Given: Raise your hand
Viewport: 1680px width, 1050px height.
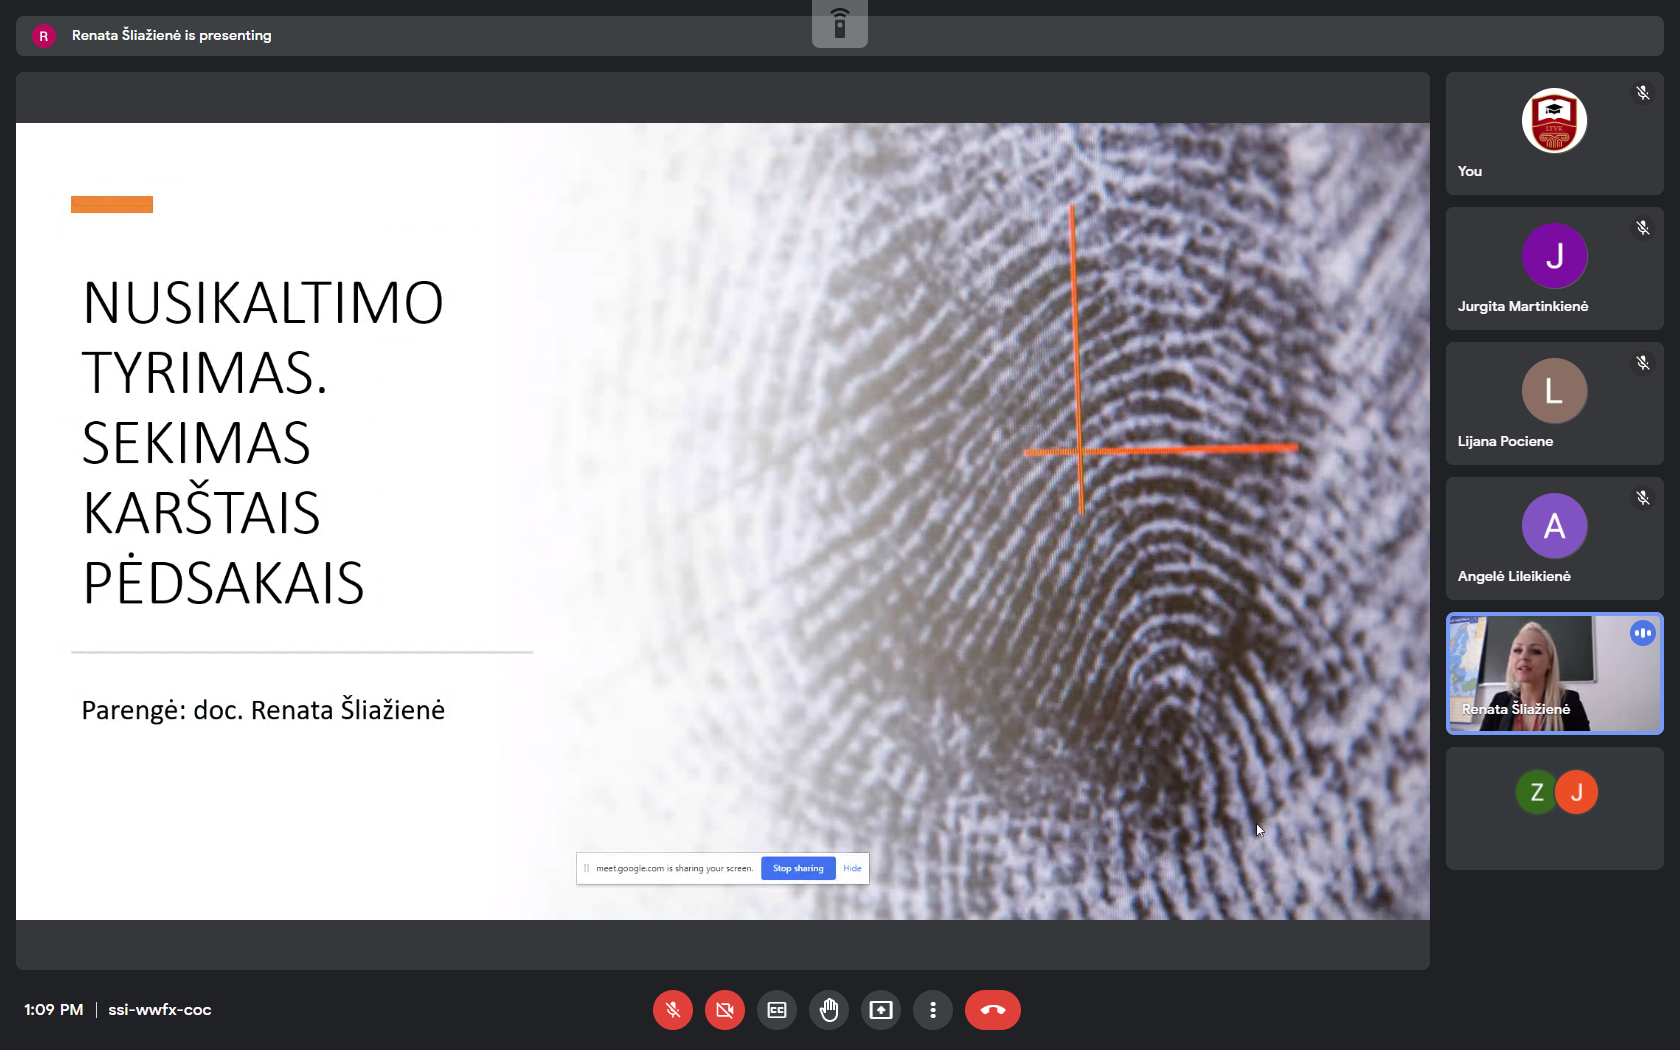Looking at the screenshot, I should coord(829,1010).
